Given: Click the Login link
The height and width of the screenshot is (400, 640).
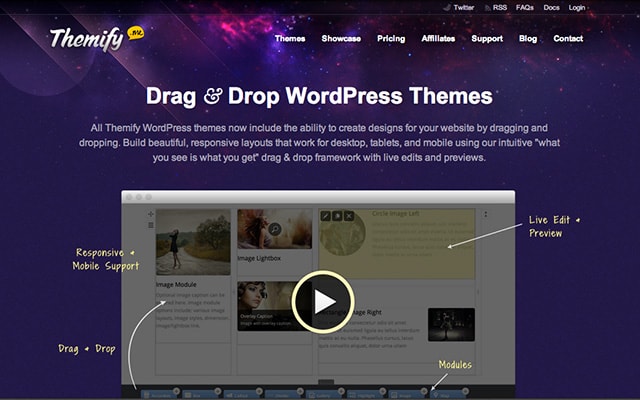Looking at the screenshot, I should coord(577,8).
